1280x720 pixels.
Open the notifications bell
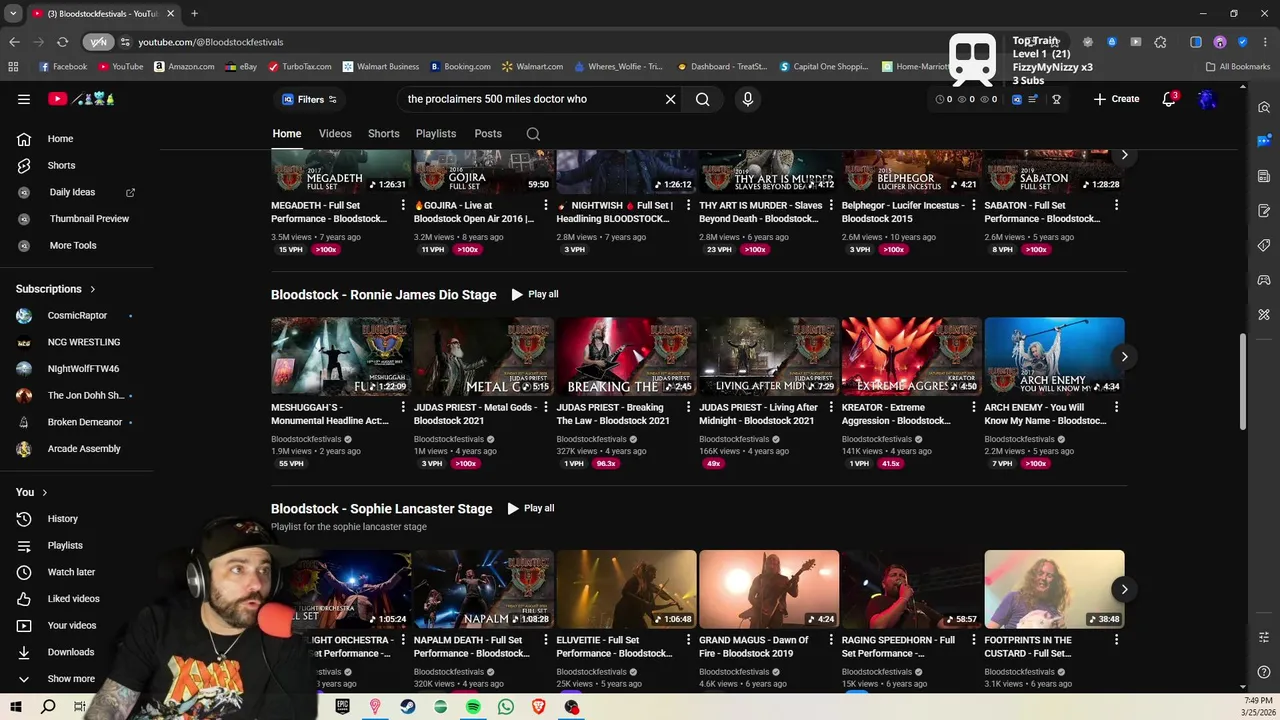1169,99
